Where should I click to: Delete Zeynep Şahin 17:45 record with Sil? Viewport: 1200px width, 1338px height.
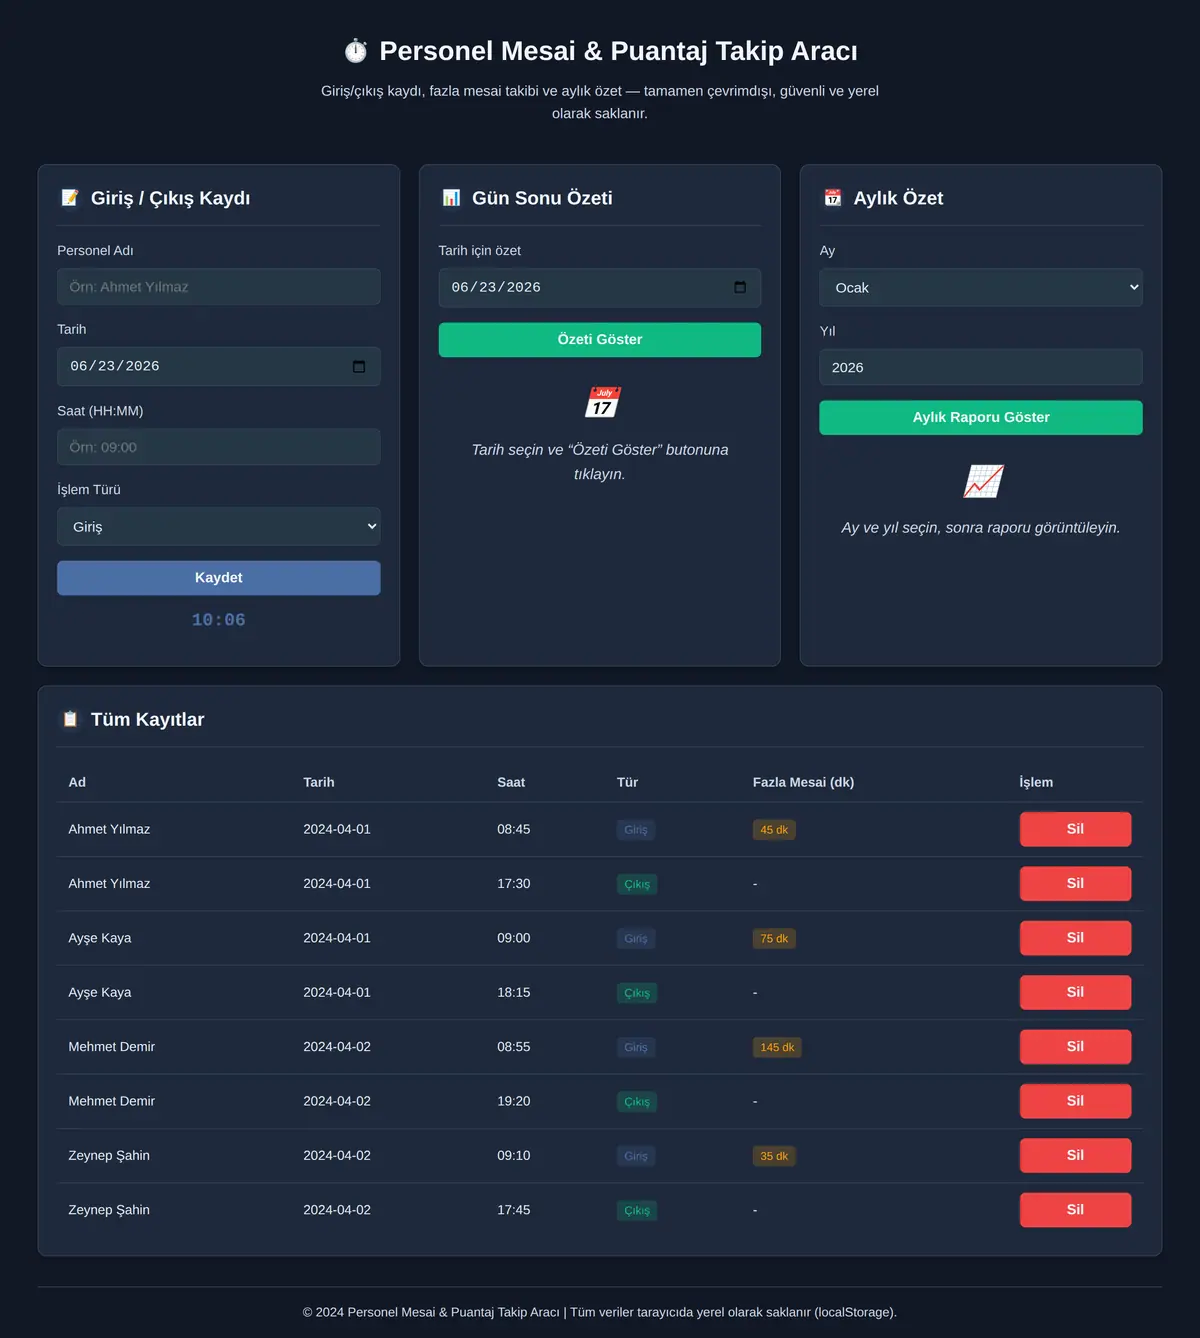tap(1075, 1210)
